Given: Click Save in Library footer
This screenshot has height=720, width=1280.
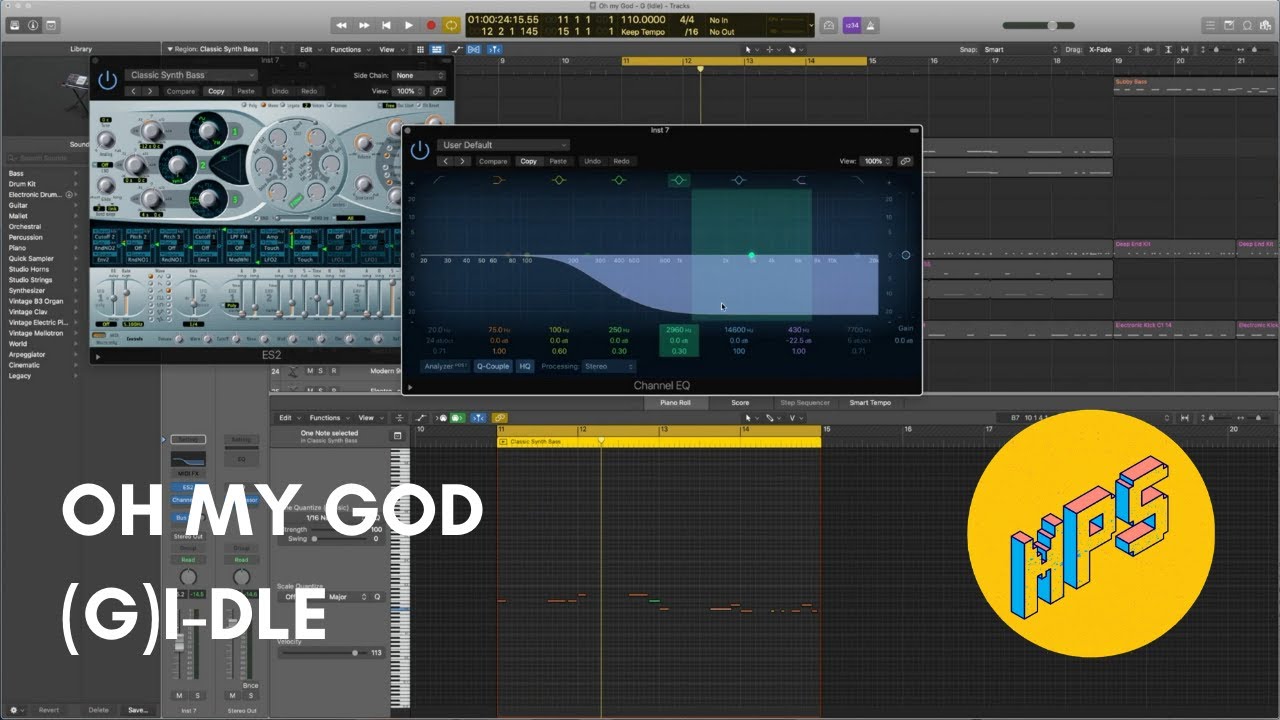Looking at the screenshot, I should click(137, 710).
